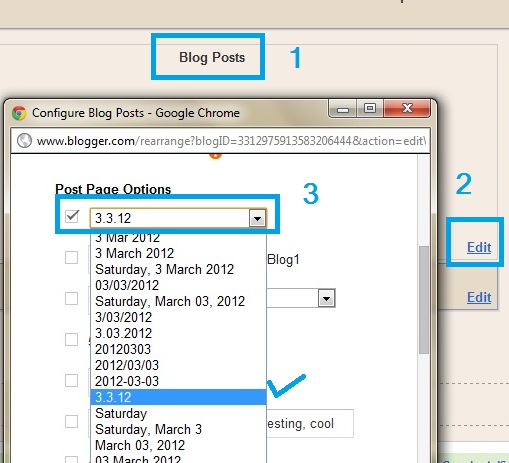This screenshot has width=509, height=463.
Task: Open the 3.3.12 date format dropdown arrow
Action: pos(257,219)
